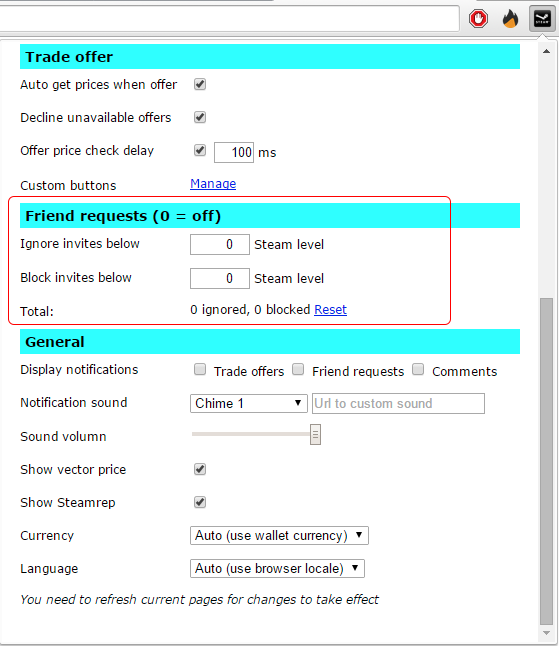Enable Trade offers notifications checkbox
Screen dimensions: 559x646
point(200,370)
